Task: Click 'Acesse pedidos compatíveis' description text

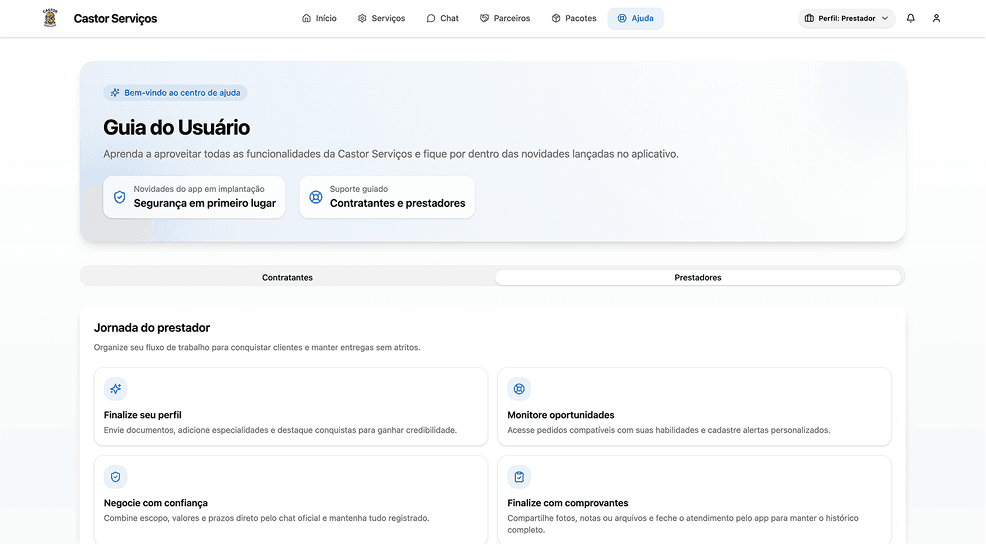Action: point(669,430)
